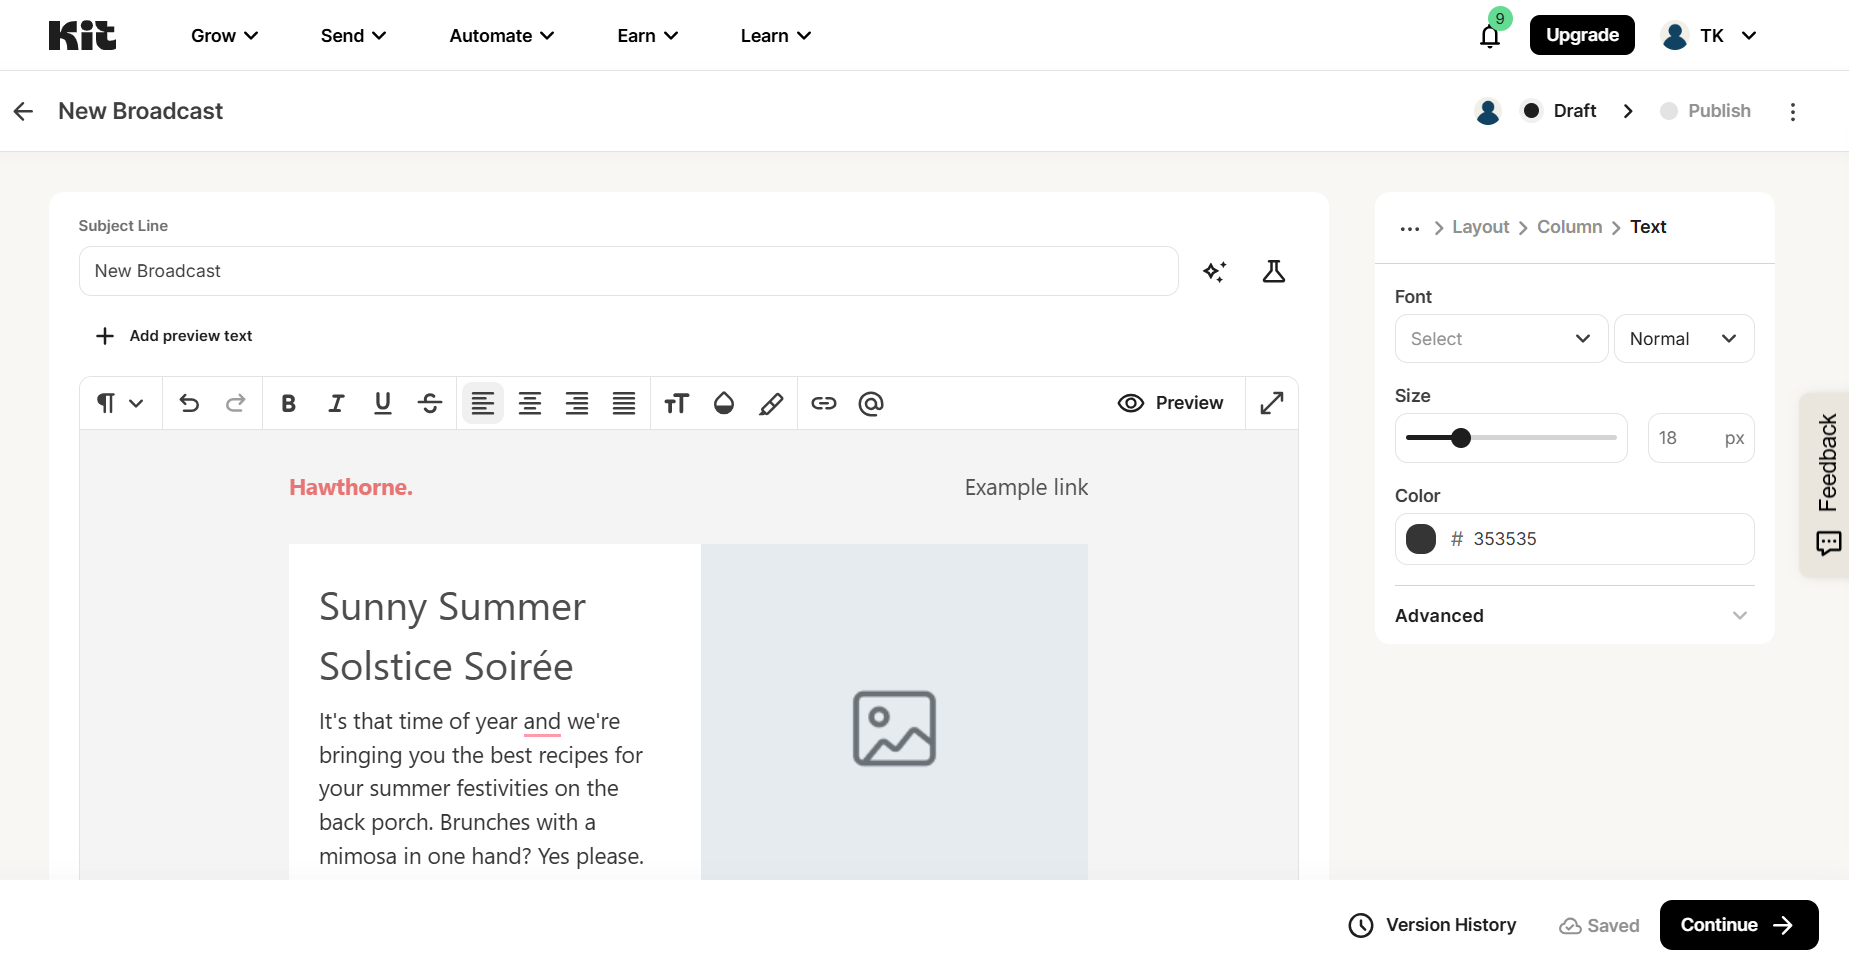This screenshot has width=1849, height=968.
Task: Click the Continue button
Action: point(1739,925)
